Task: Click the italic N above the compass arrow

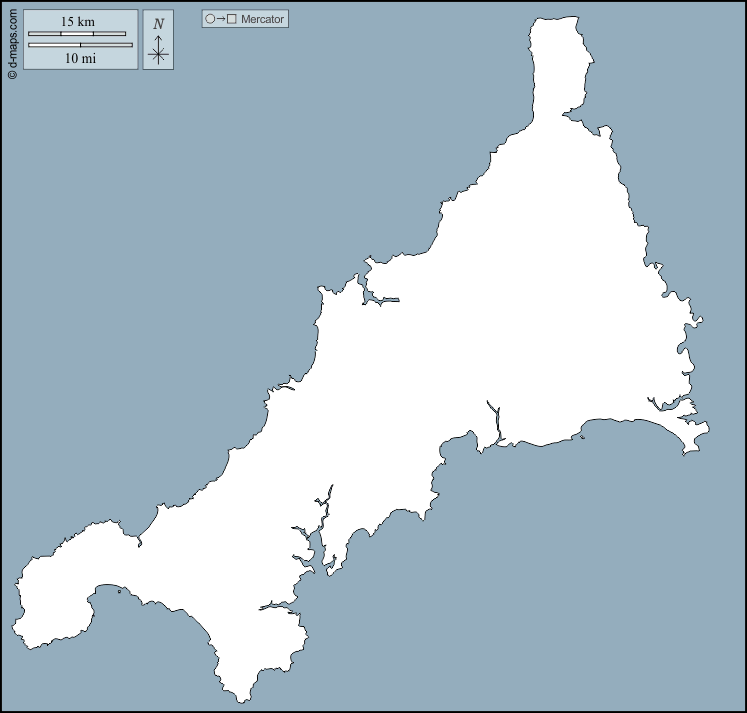Action: tap(158, 24)
